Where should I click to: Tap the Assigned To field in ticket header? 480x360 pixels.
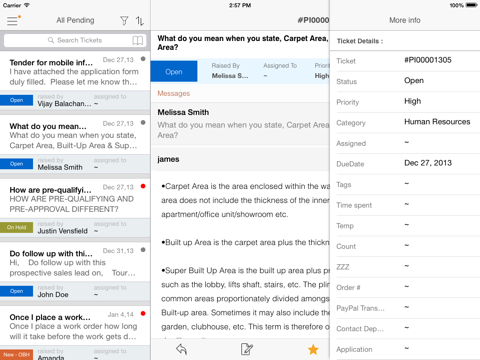[280, 71]
